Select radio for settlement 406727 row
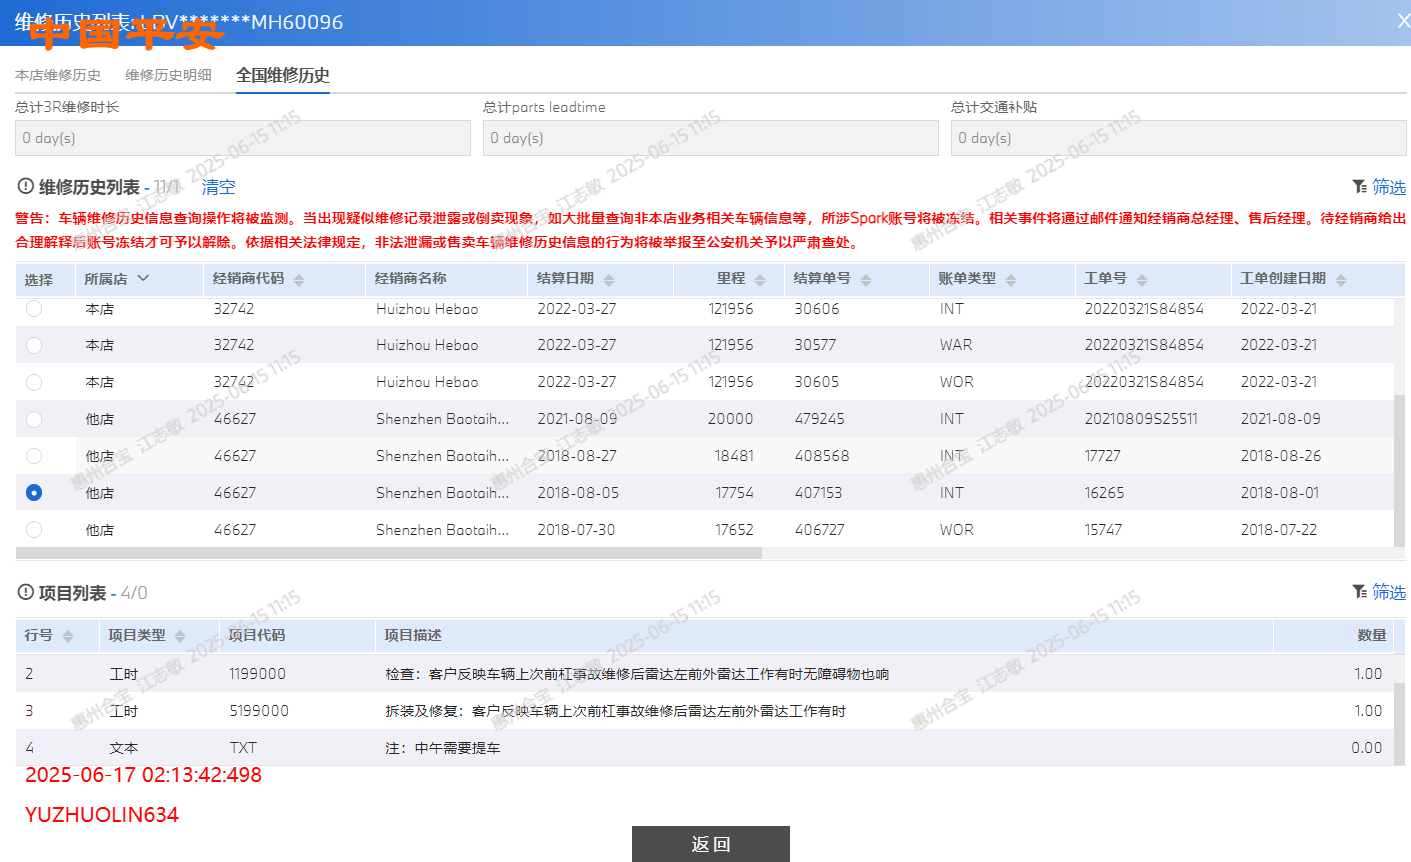1411x862 pixels. click(34, 530)
